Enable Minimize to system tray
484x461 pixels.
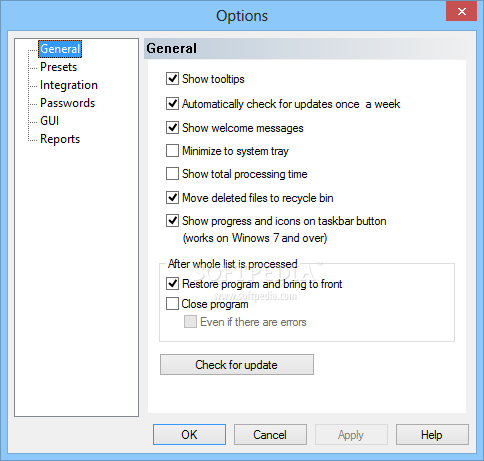tap(172, 151)
